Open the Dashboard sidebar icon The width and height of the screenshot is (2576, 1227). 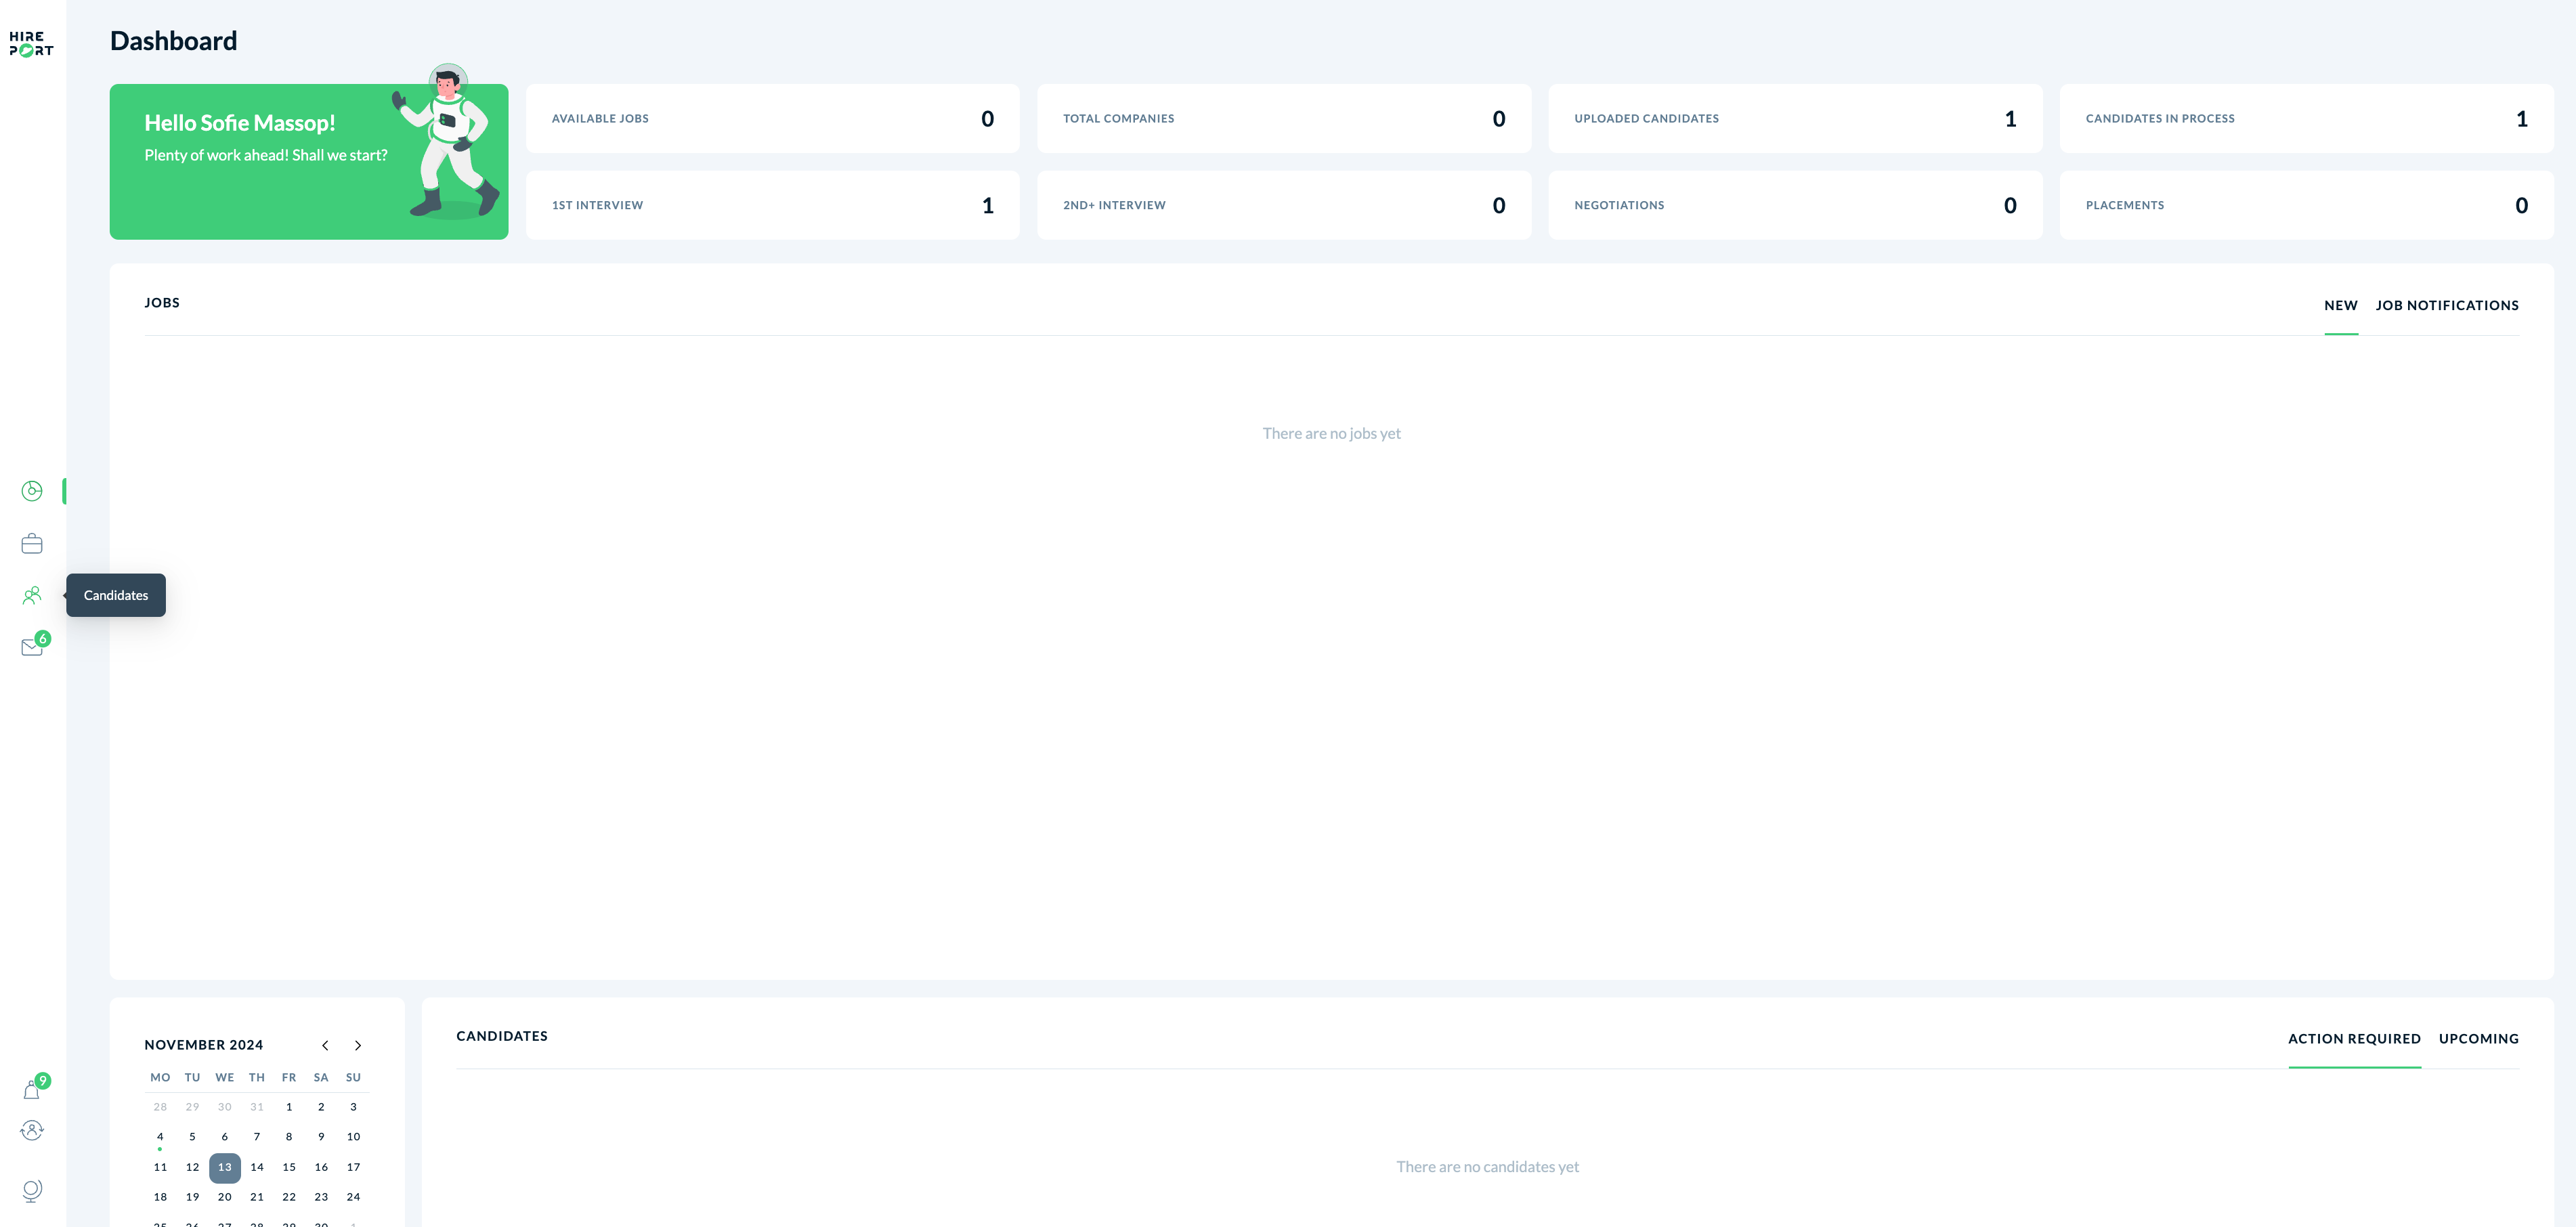pyautogui.click(x=32, y=491)
